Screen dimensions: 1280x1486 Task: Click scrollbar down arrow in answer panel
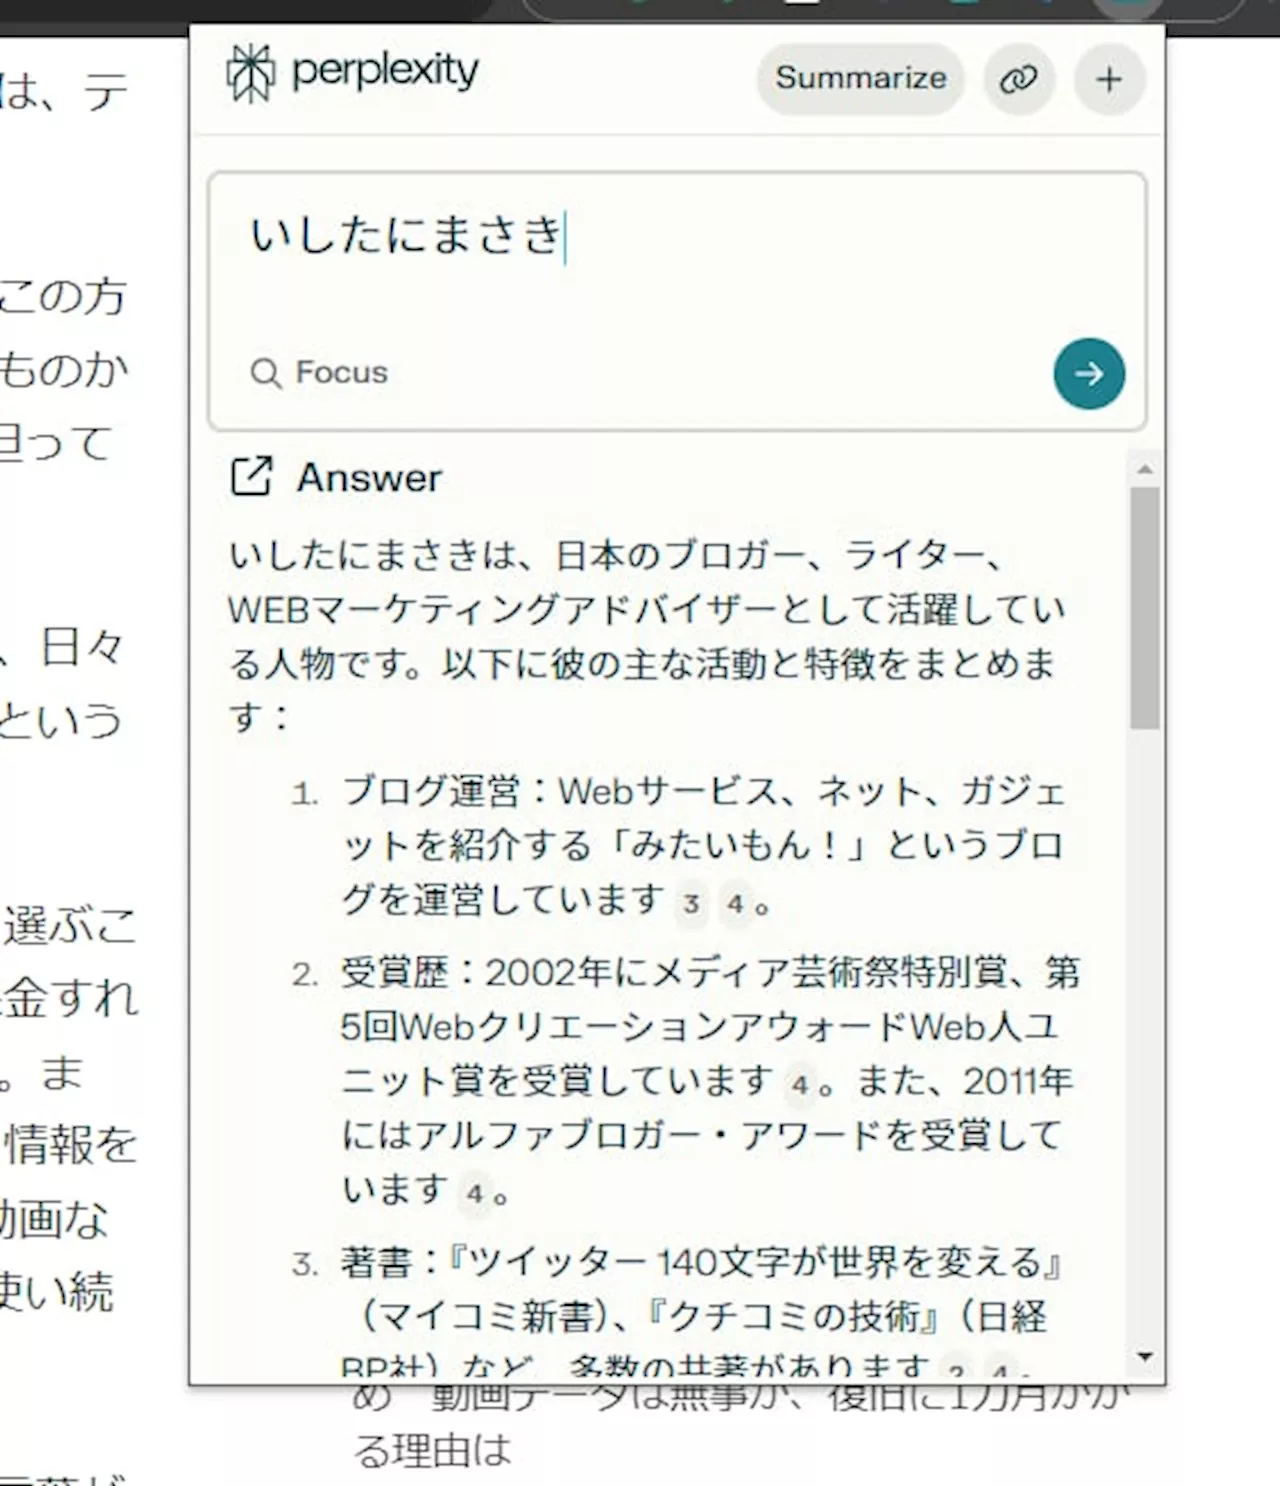[x=1145, y=1357]
